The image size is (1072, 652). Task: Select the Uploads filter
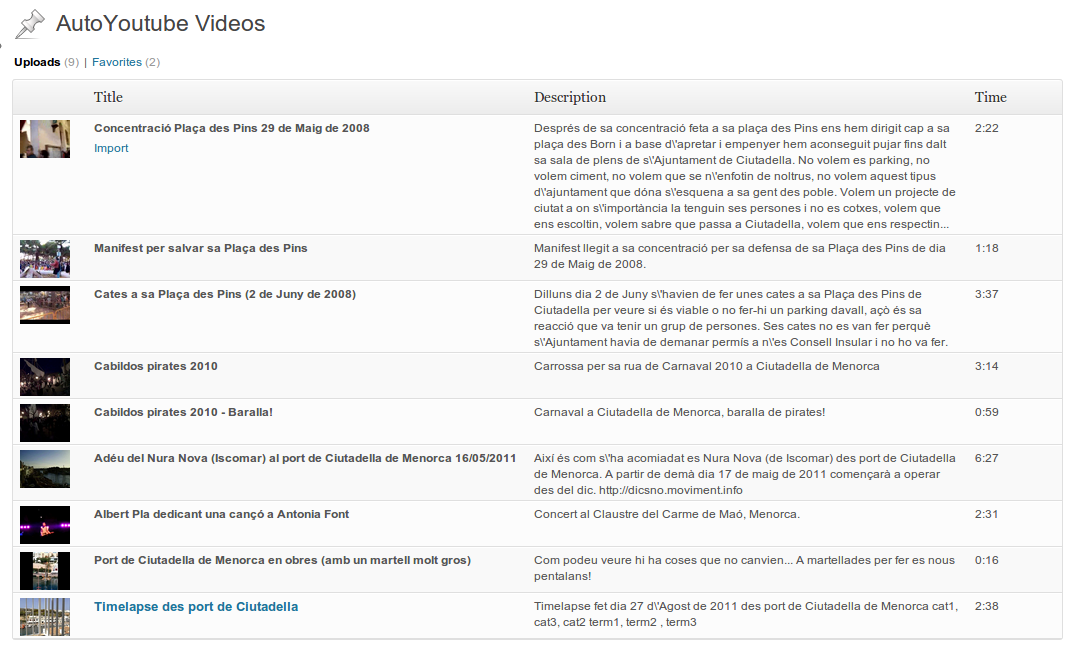[37, 62]
